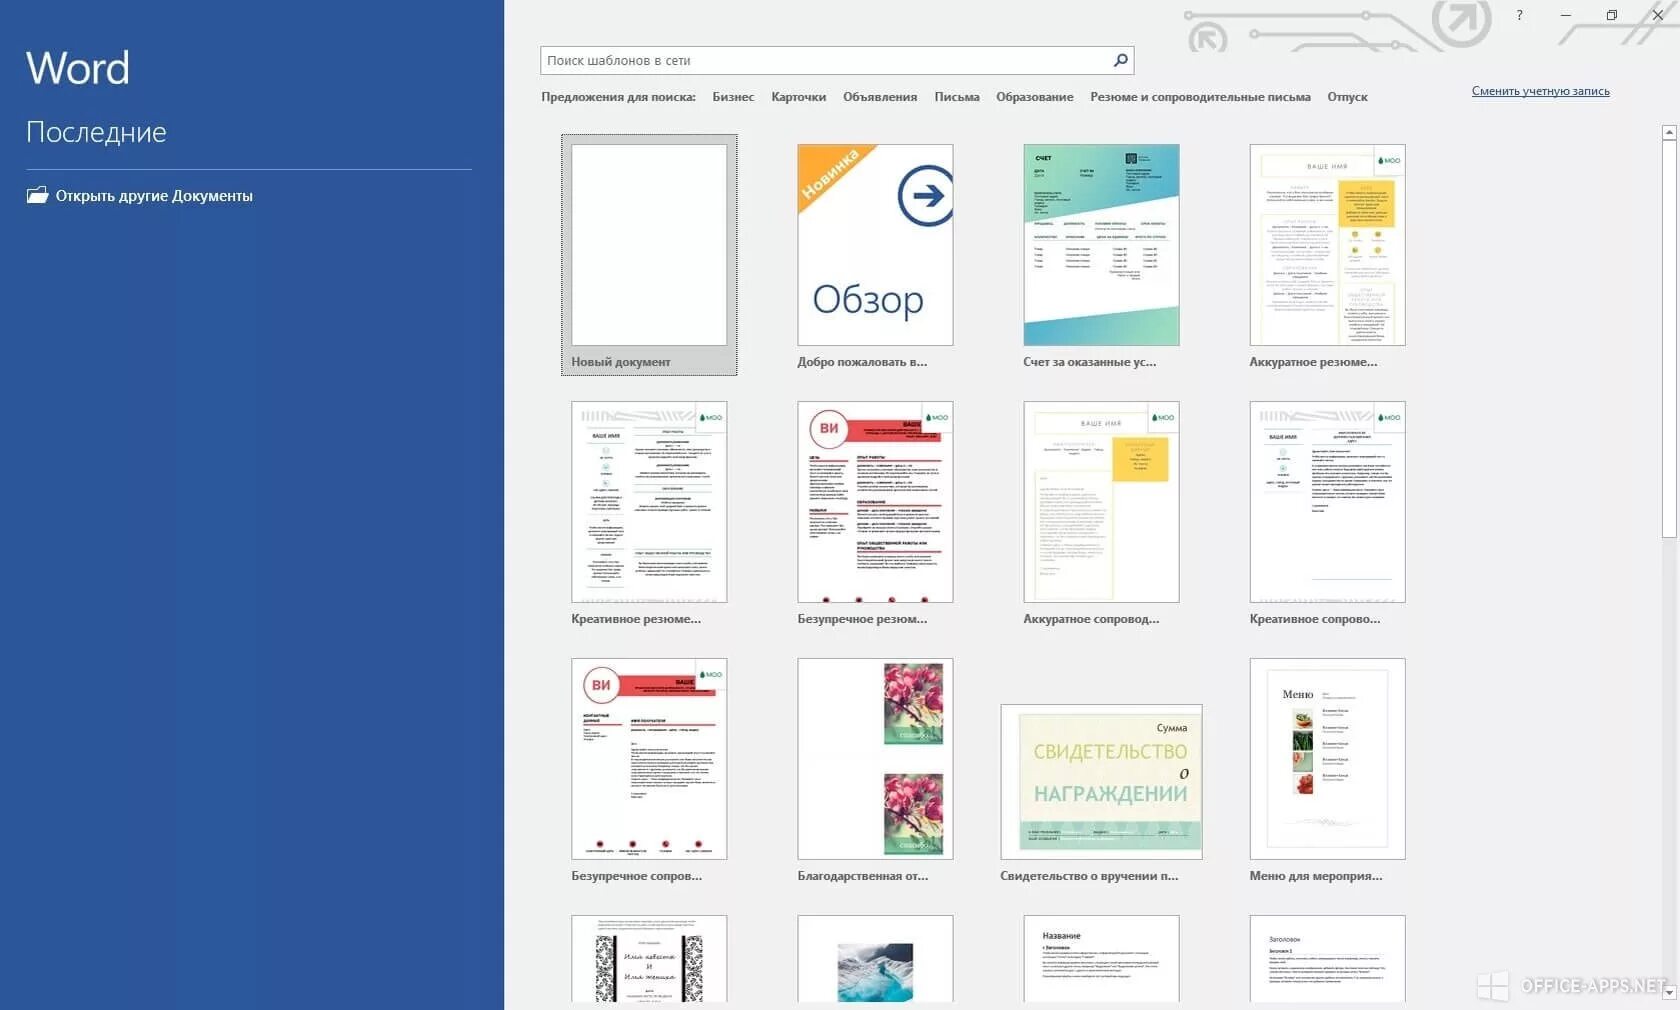Open the Добро пожаловать в... Обзор template

point(875,255)
